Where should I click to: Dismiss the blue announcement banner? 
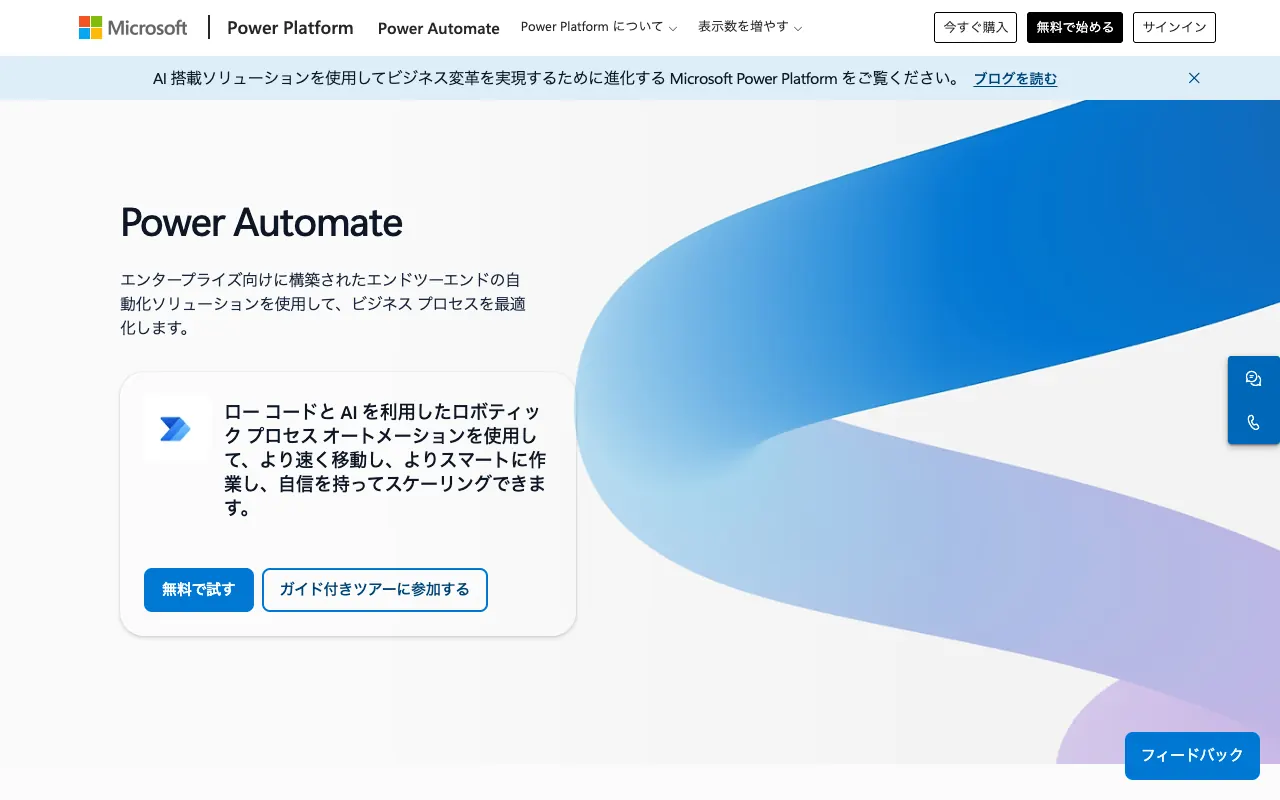click(1194, 78)
